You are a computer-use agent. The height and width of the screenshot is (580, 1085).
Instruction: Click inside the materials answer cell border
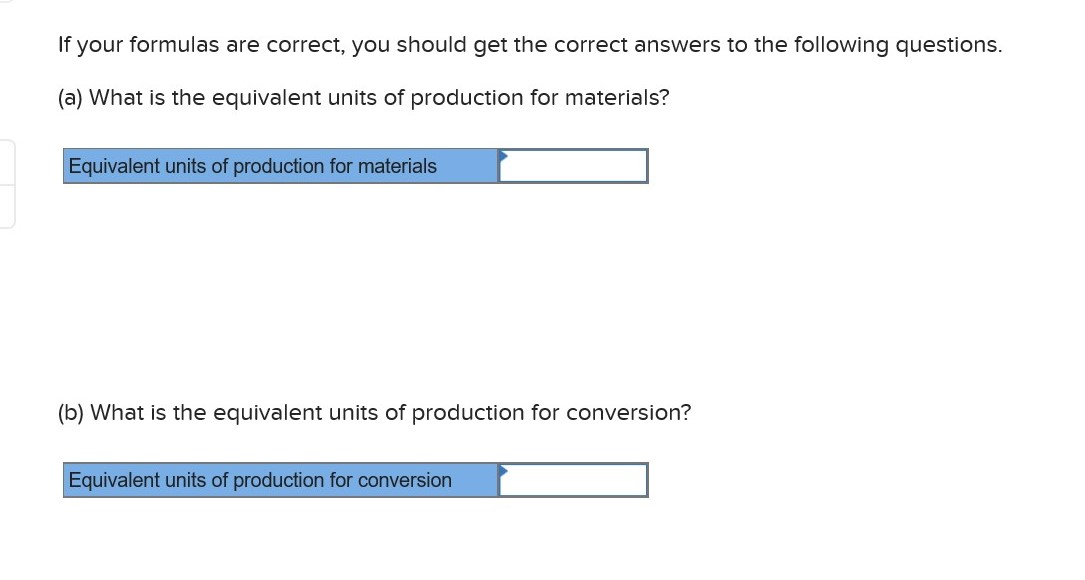click(573, 166)
